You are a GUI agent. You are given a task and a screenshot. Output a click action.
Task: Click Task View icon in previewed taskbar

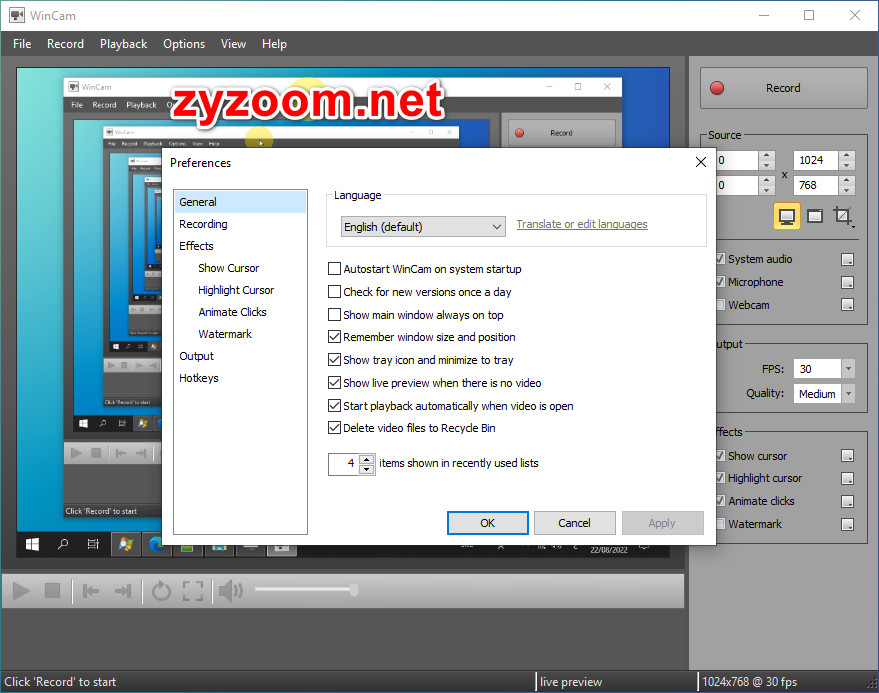93,544
